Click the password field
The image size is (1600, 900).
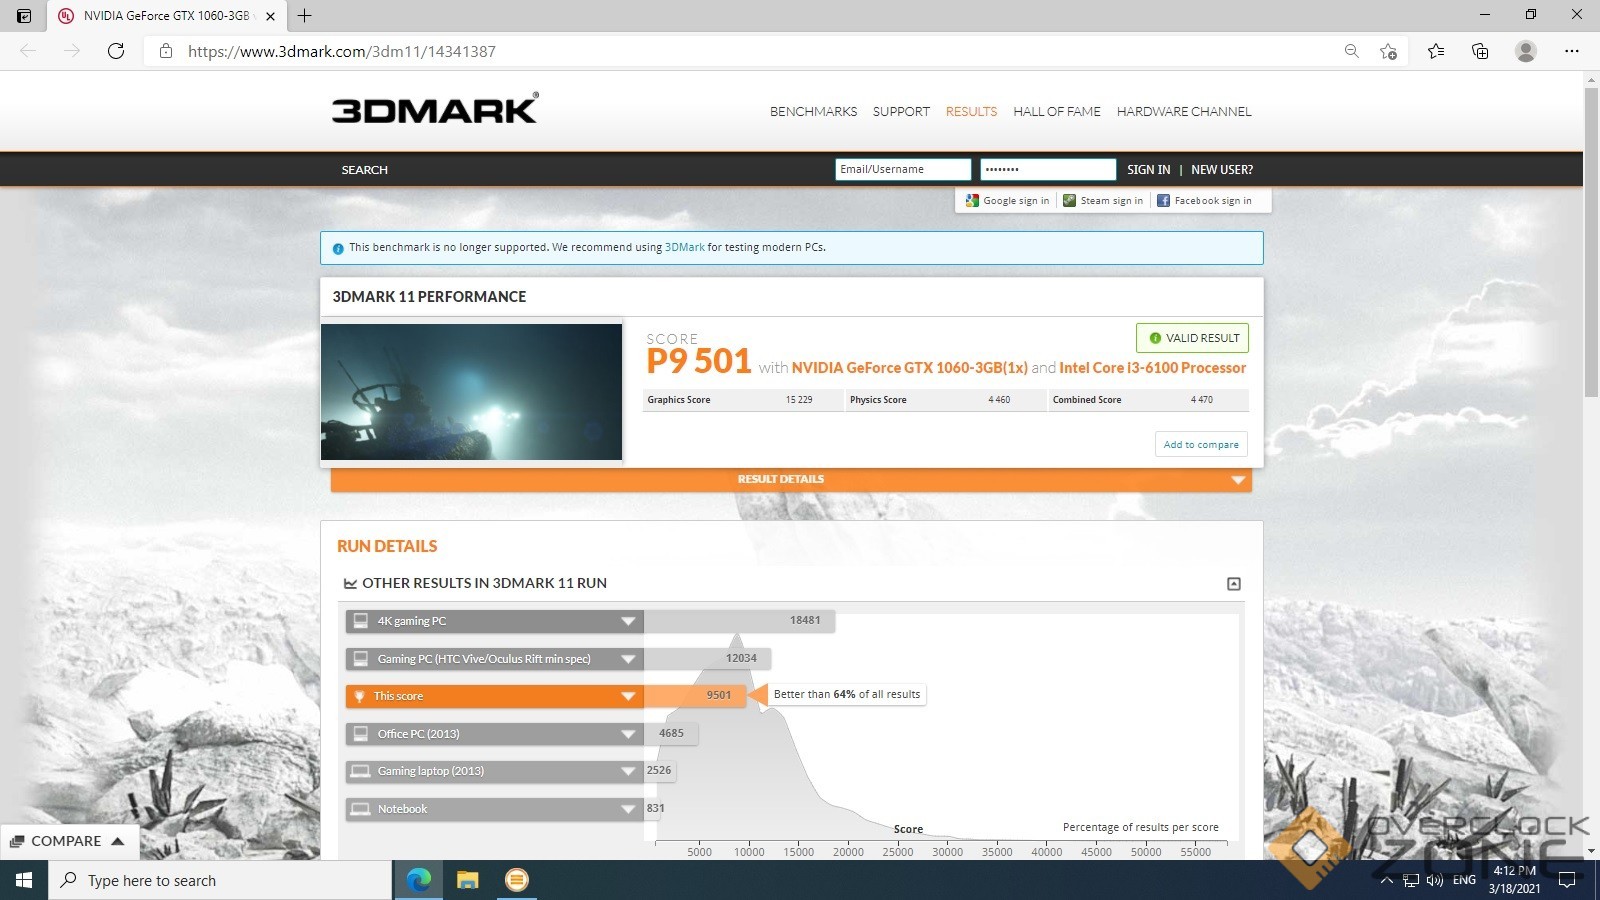point(1048,170)
